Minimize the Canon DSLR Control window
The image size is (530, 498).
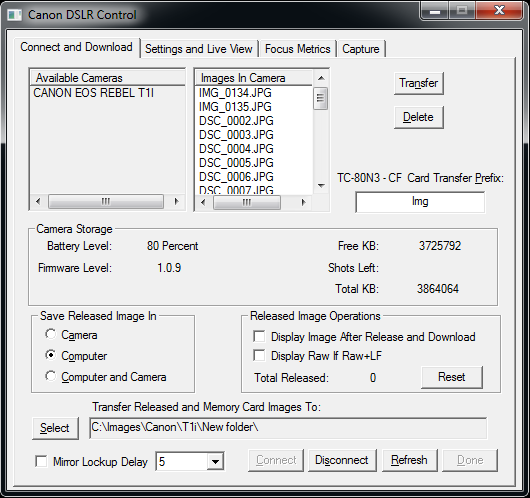[x=435, y=11]
